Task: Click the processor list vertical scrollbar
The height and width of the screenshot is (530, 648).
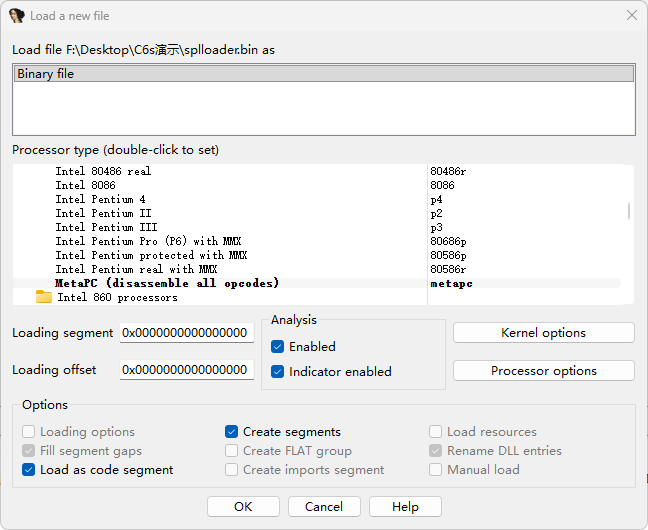Action: coord(629,212)
